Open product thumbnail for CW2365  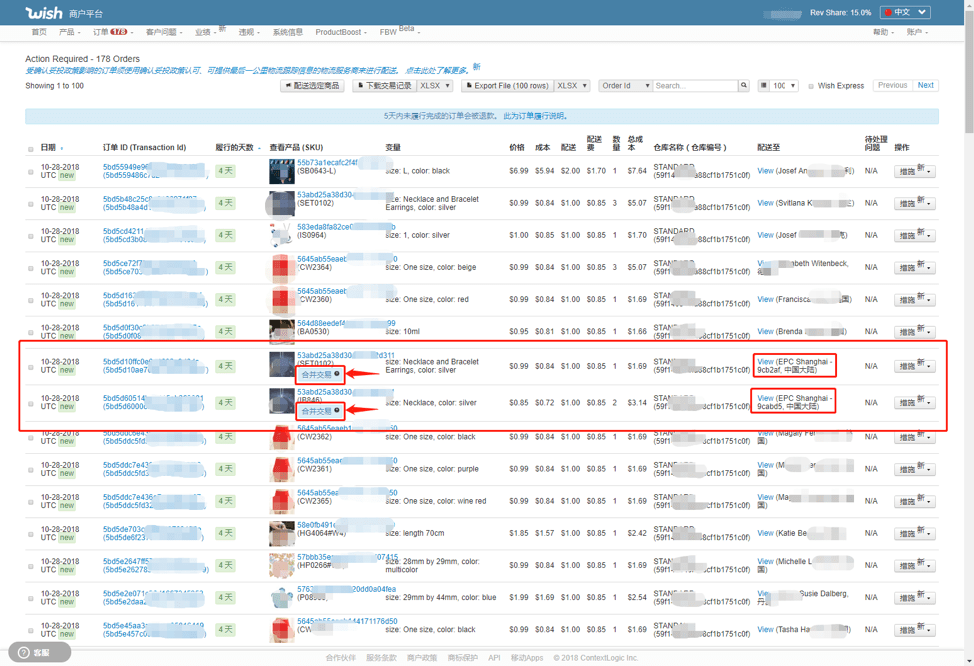tap(281, 501)
